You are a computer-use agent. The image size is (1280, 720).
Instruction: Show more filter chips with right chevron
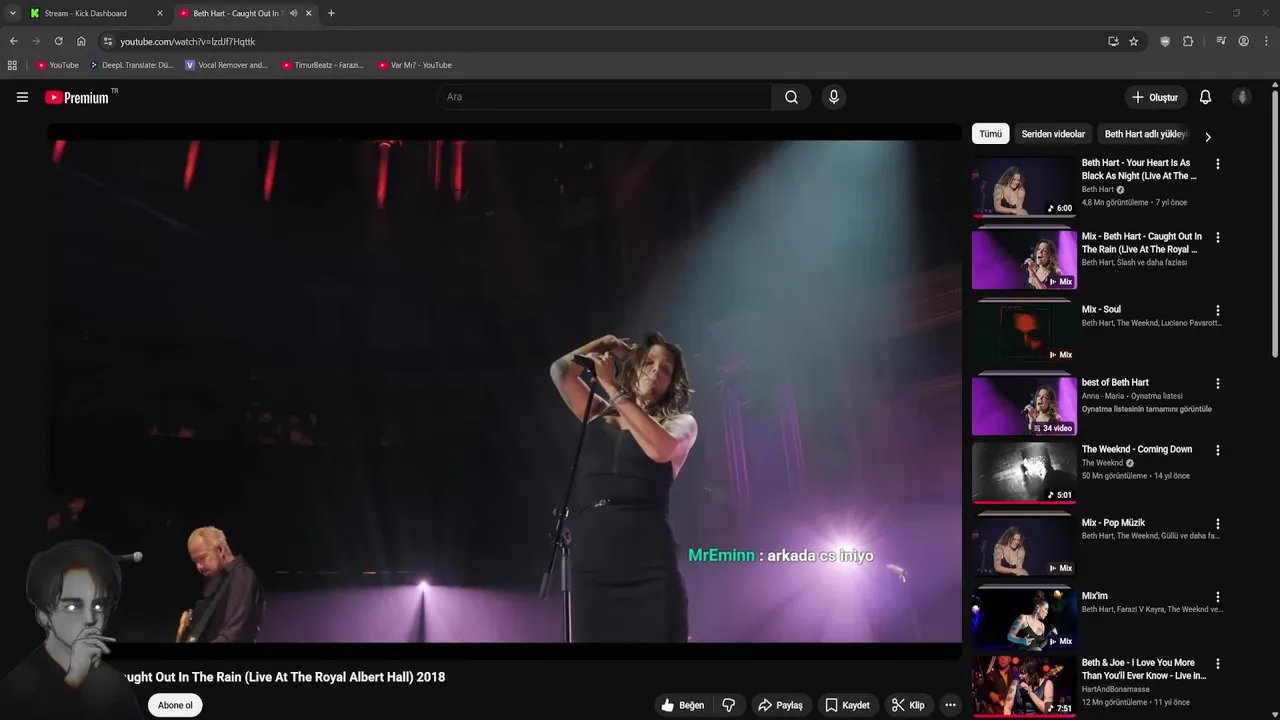[x=1207, y=137]
